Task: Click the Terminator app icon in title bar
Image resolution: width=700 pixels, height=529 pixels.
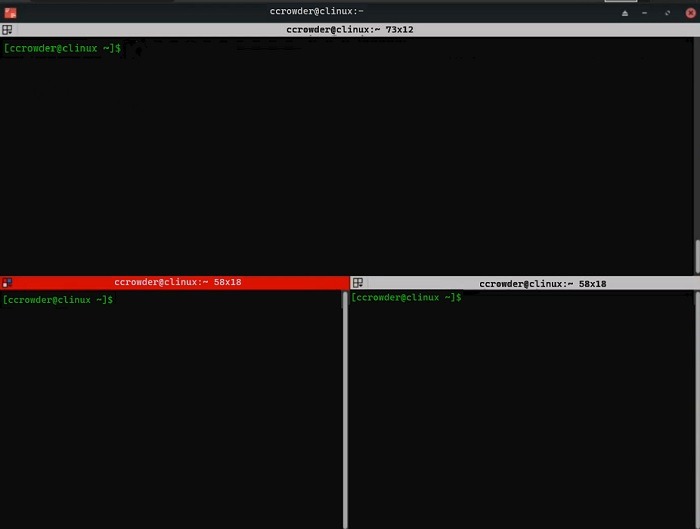Action: (10, 13)
